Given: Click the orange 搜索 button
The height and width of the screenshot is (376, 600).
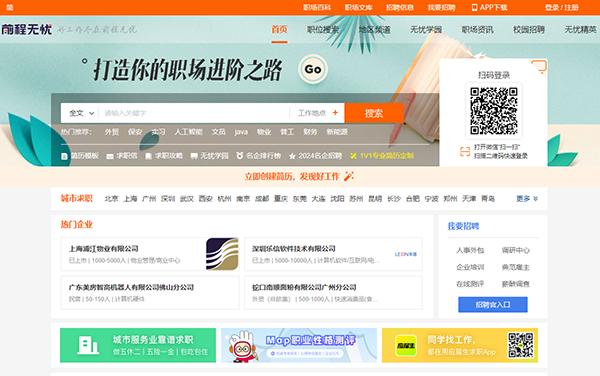Looking at the screenshot, I should point(374,113).
